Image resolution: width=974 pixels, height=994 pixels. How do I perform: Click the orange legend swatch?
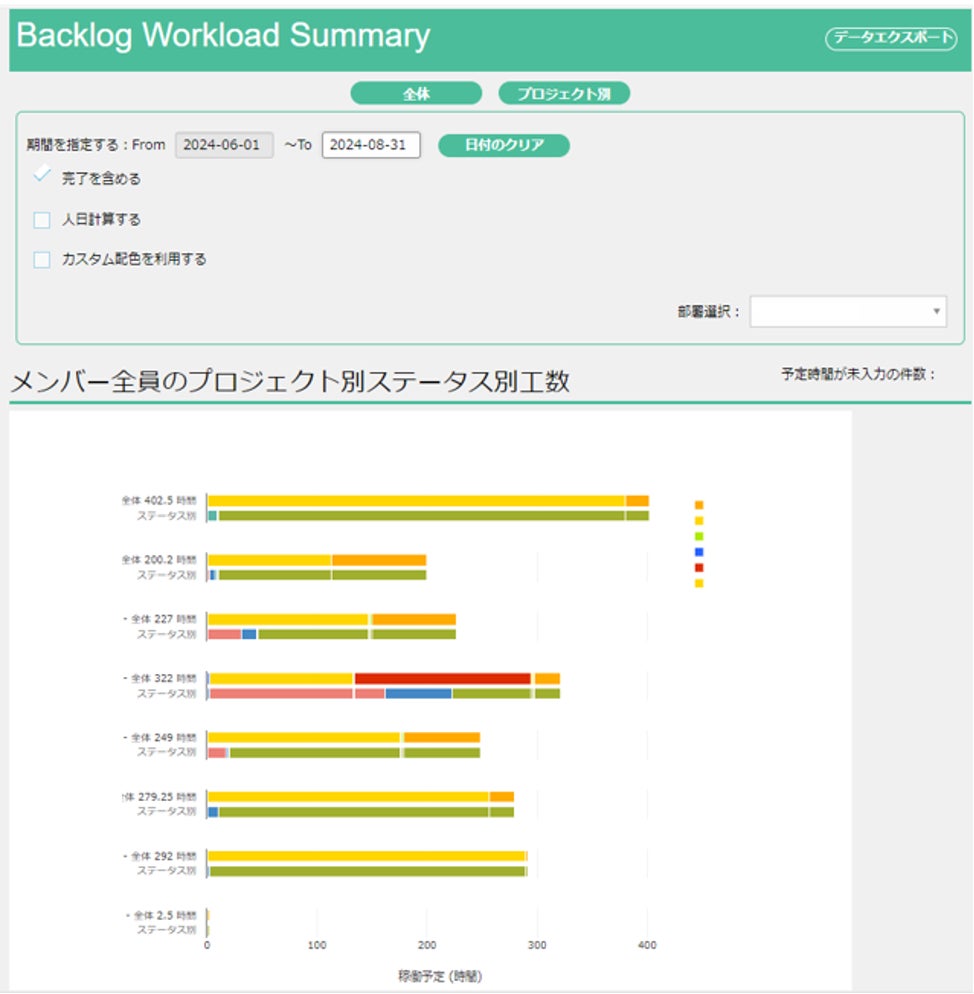tap(699, 505)
